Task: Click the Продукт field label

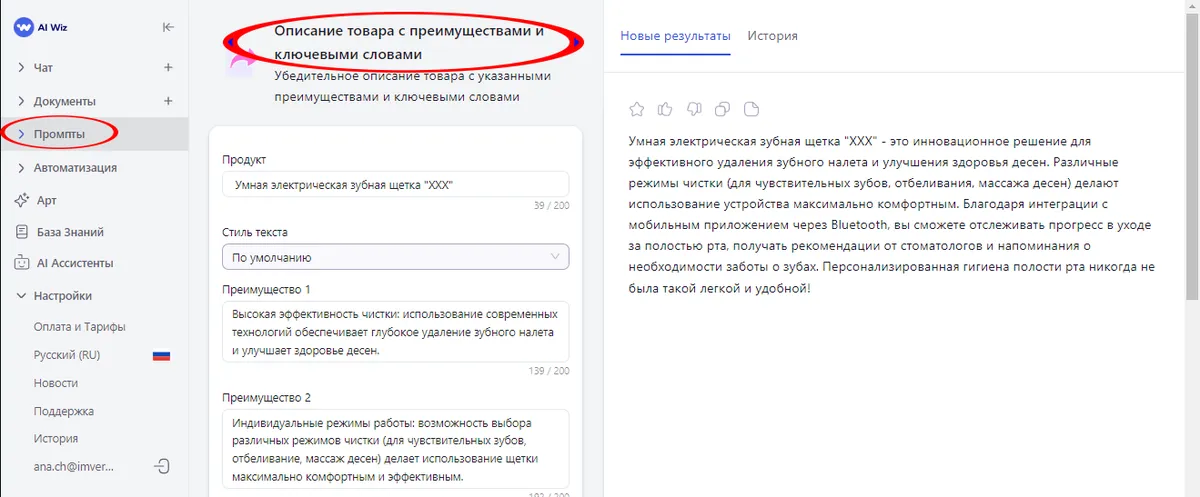Action: [x=244, y=160]
